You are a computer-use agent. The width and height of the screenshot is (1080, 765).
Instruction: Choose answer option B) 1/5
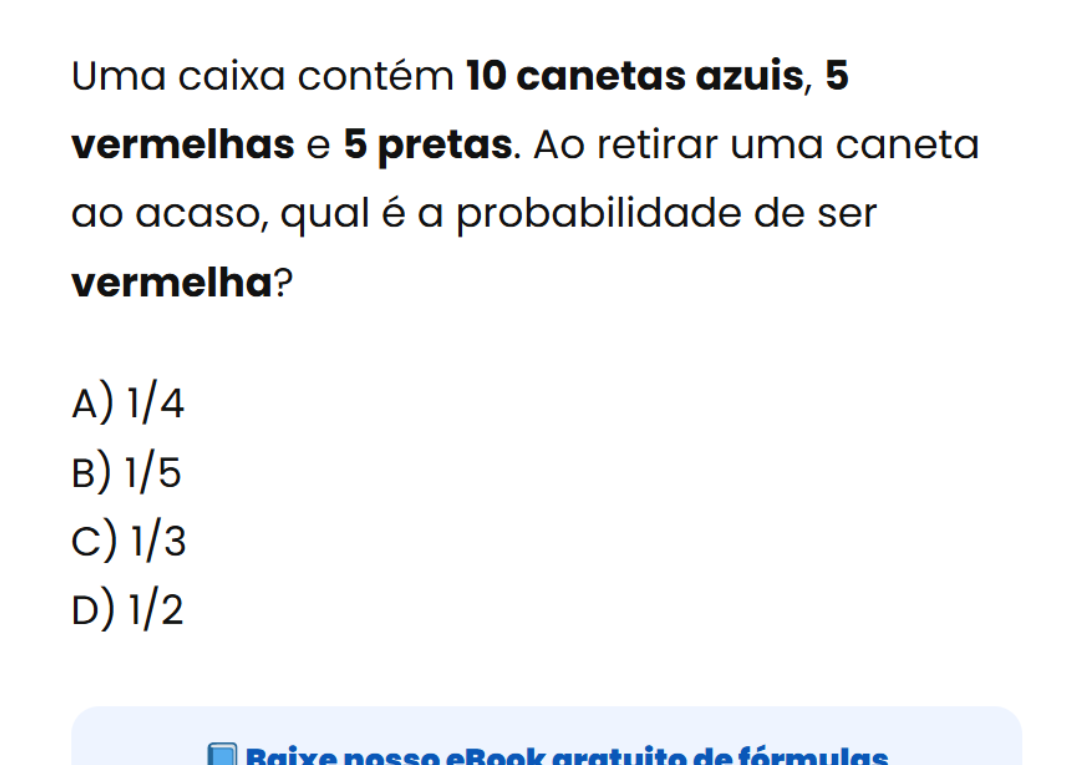coord(127,472)
